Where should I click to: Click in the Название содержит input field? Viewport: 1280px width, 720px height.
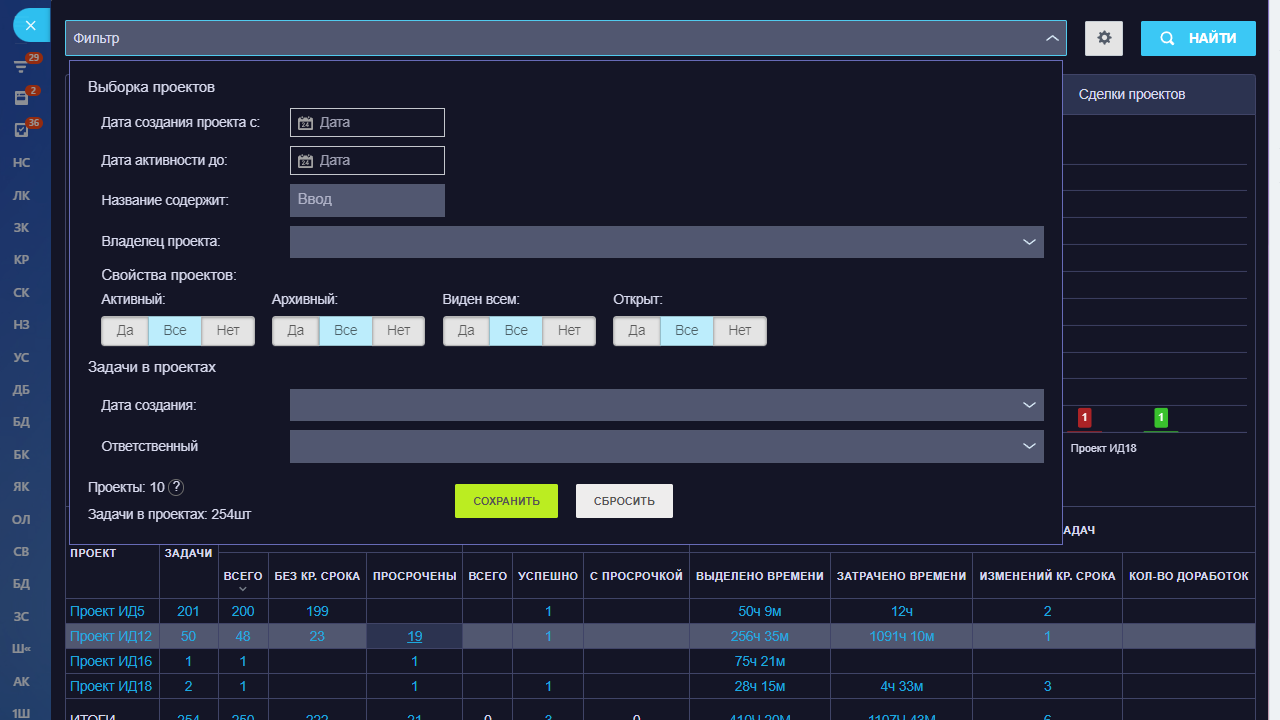tap(367, 200)
